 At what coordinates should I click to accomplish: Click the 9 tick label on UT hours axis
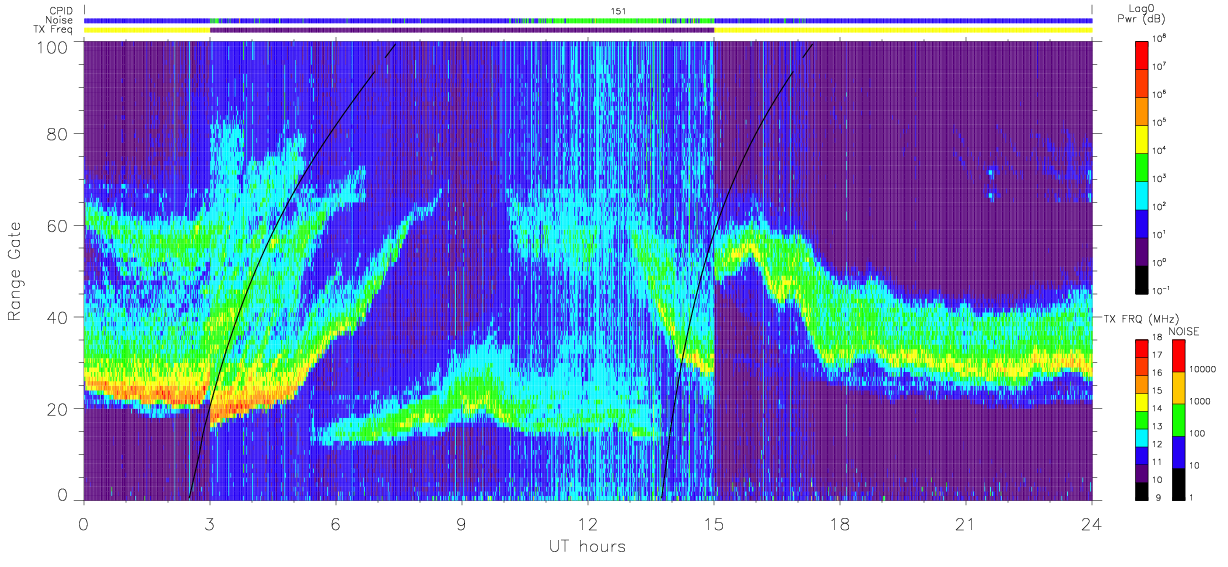coord(462,523)
